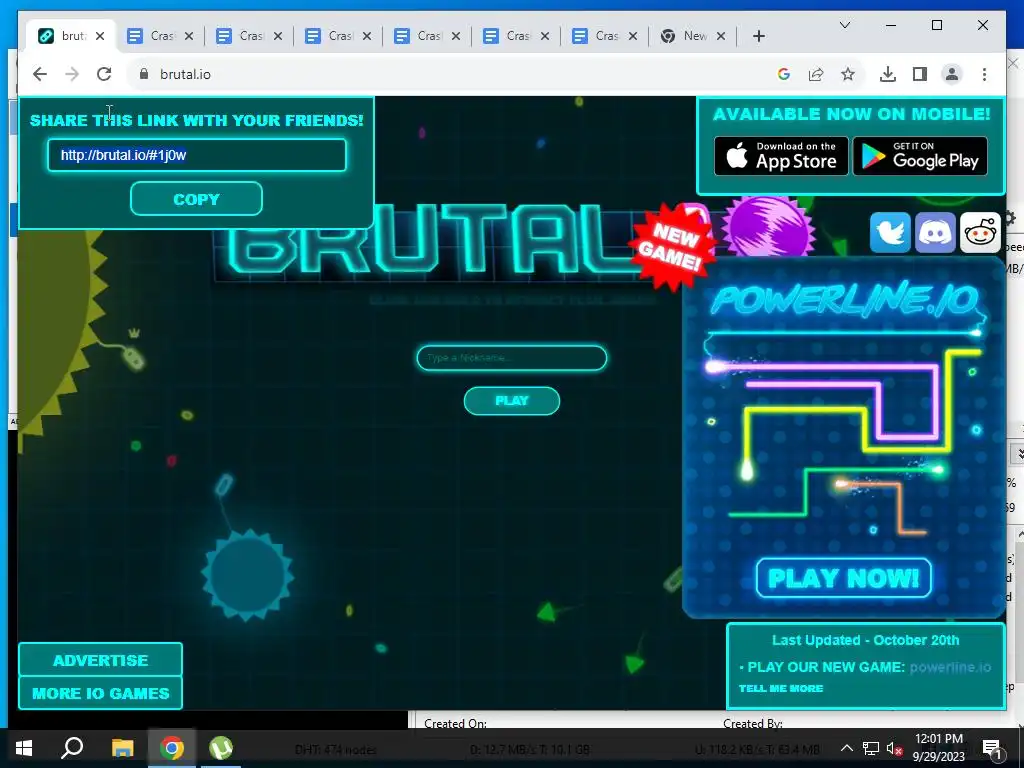
Task: Open the Twitter social icon
Action: pyautogui.click(x=889, y=232)
